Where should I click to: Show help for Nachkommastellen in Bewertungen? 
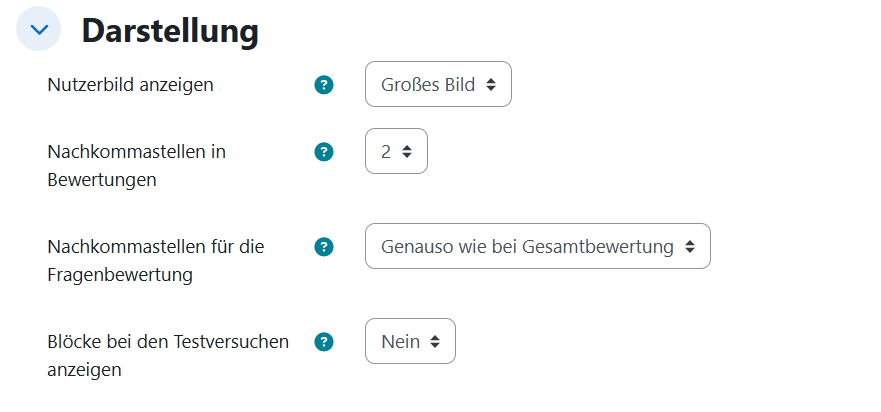point(323,152)
